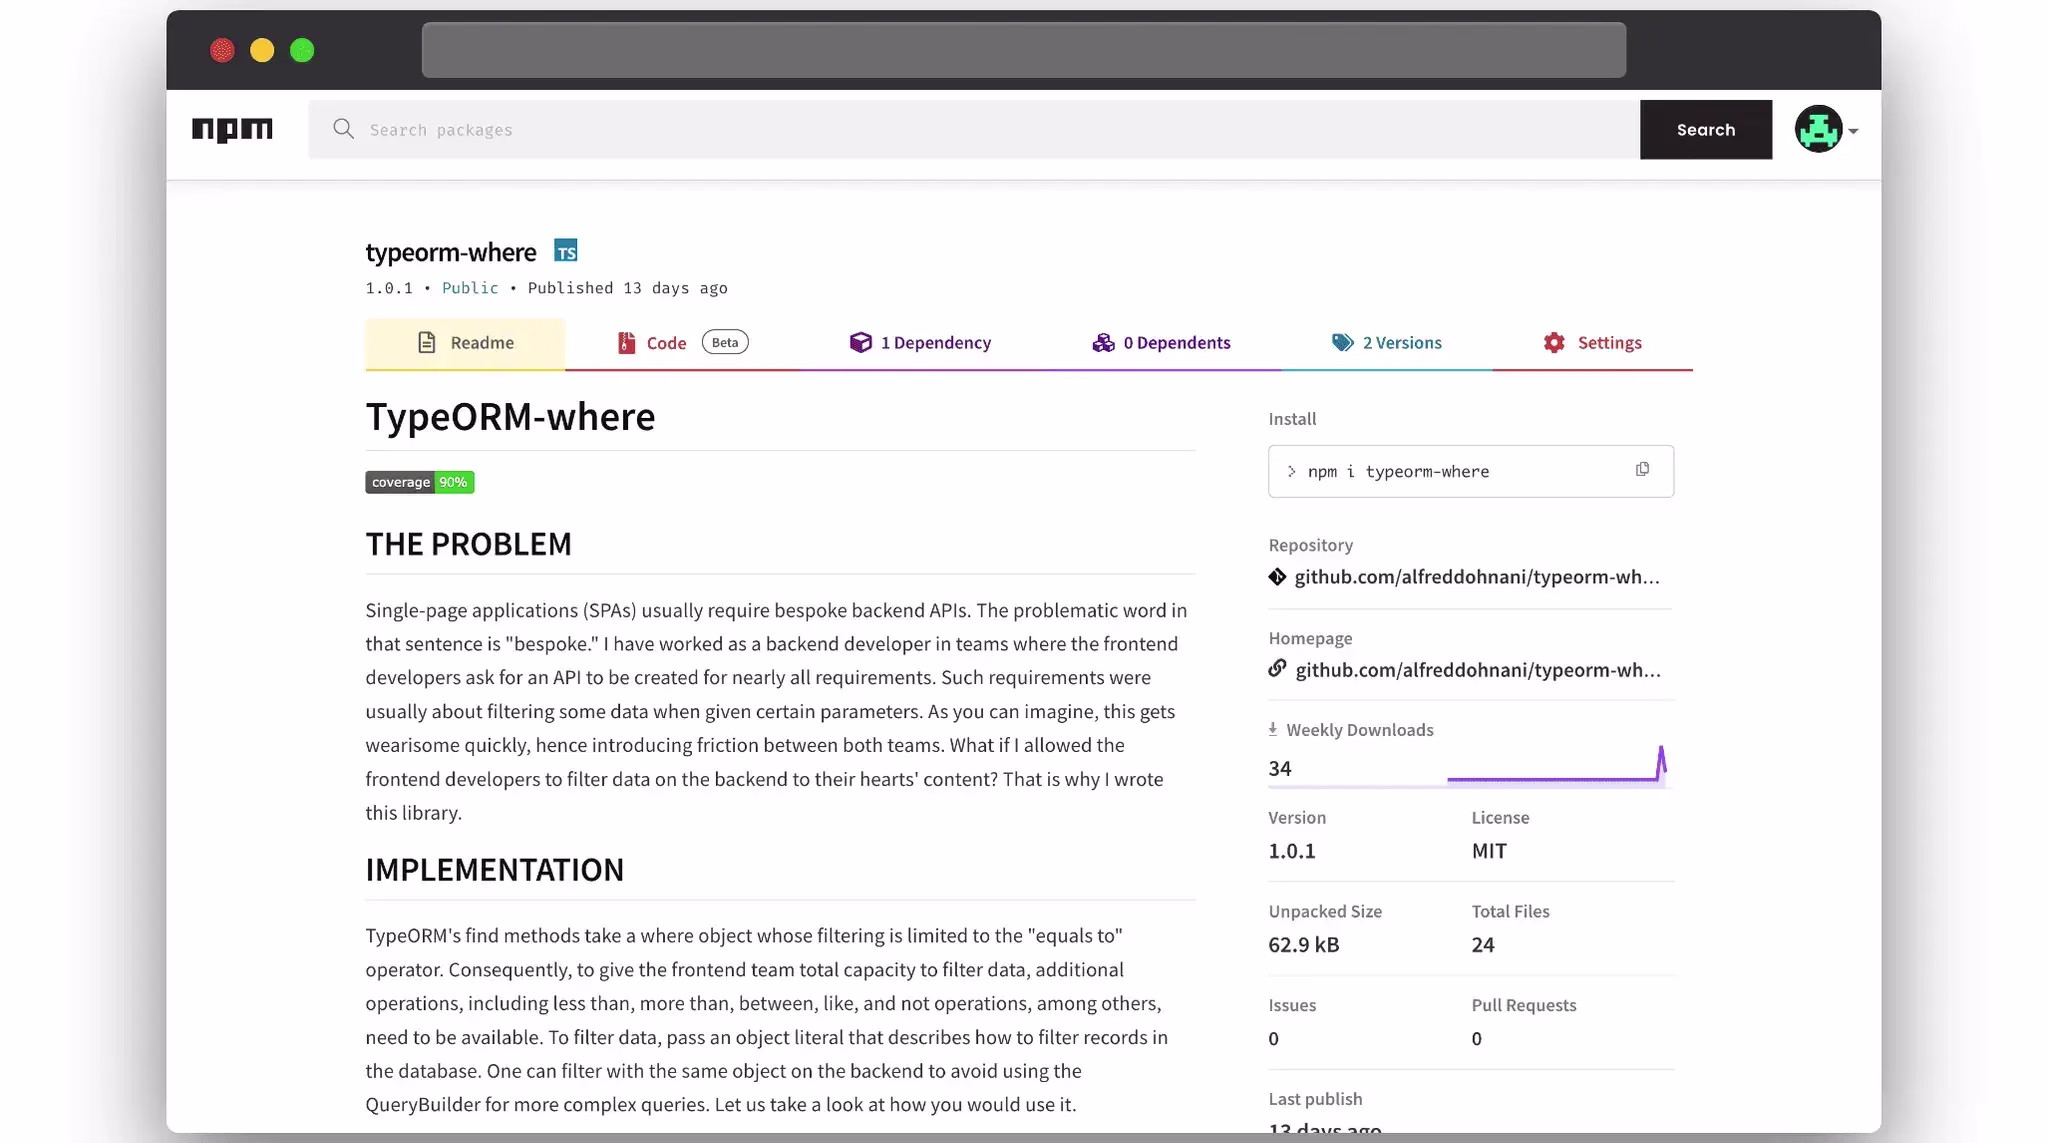
Task: Click the npm logo
Action: coord(232,130)
